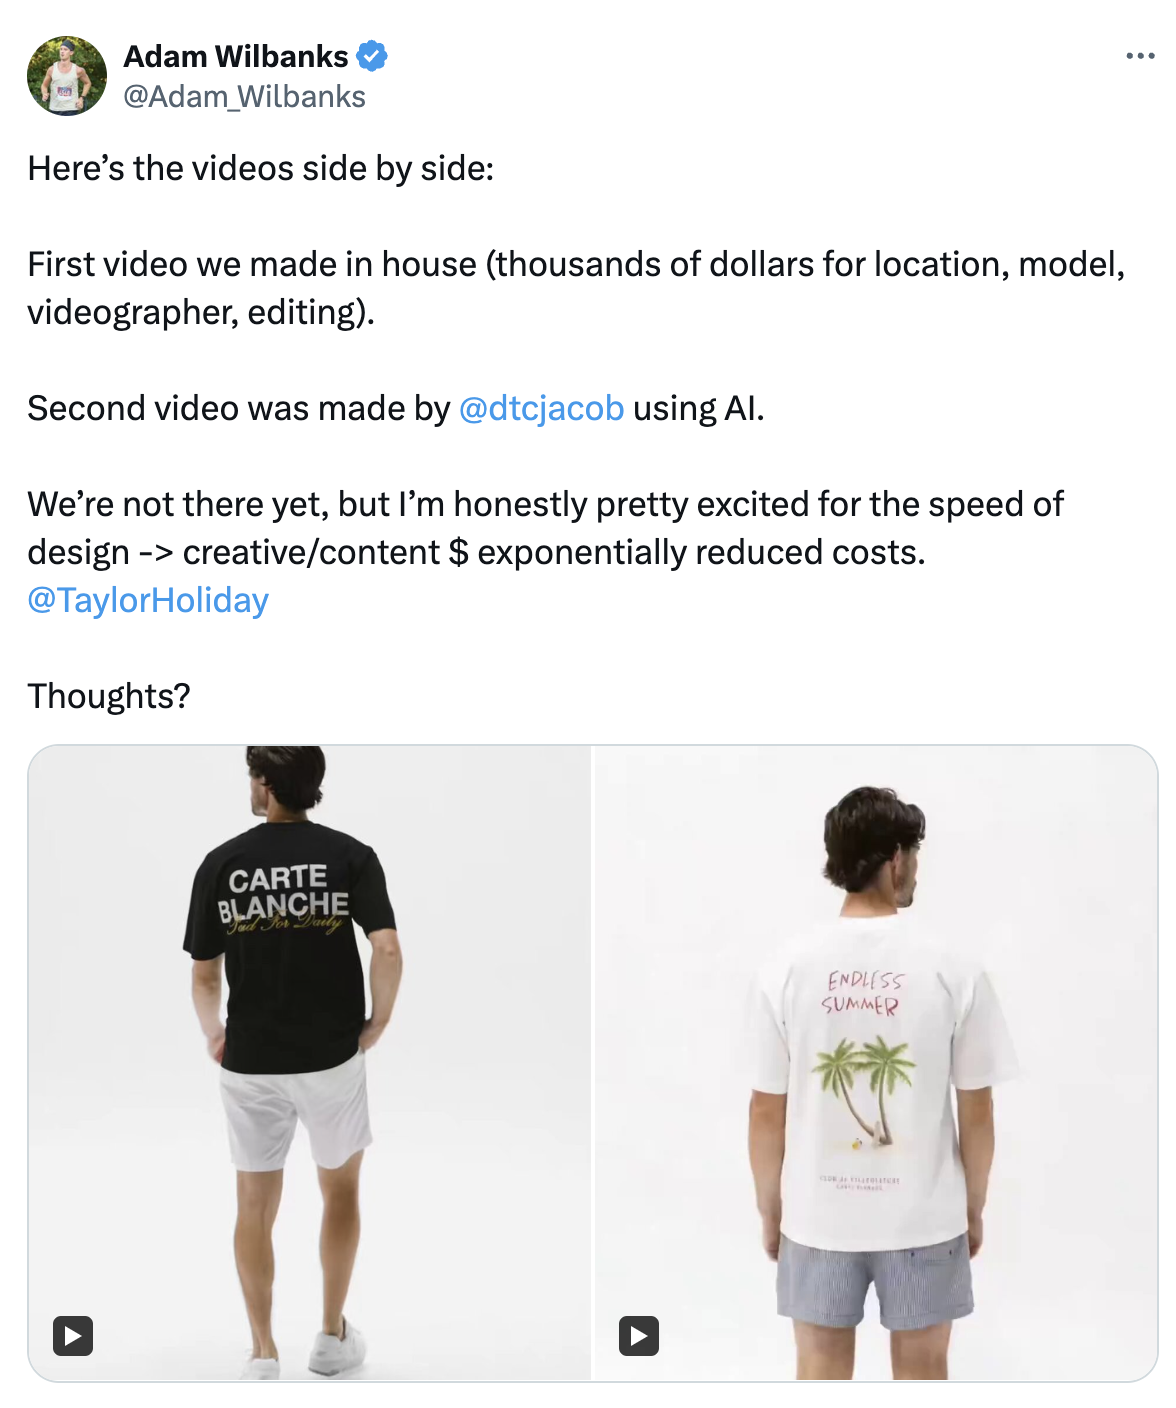Open the white palm tree shirt thumbnail
Viewport: 1176px width, 1408px height.
(876, 1063)
